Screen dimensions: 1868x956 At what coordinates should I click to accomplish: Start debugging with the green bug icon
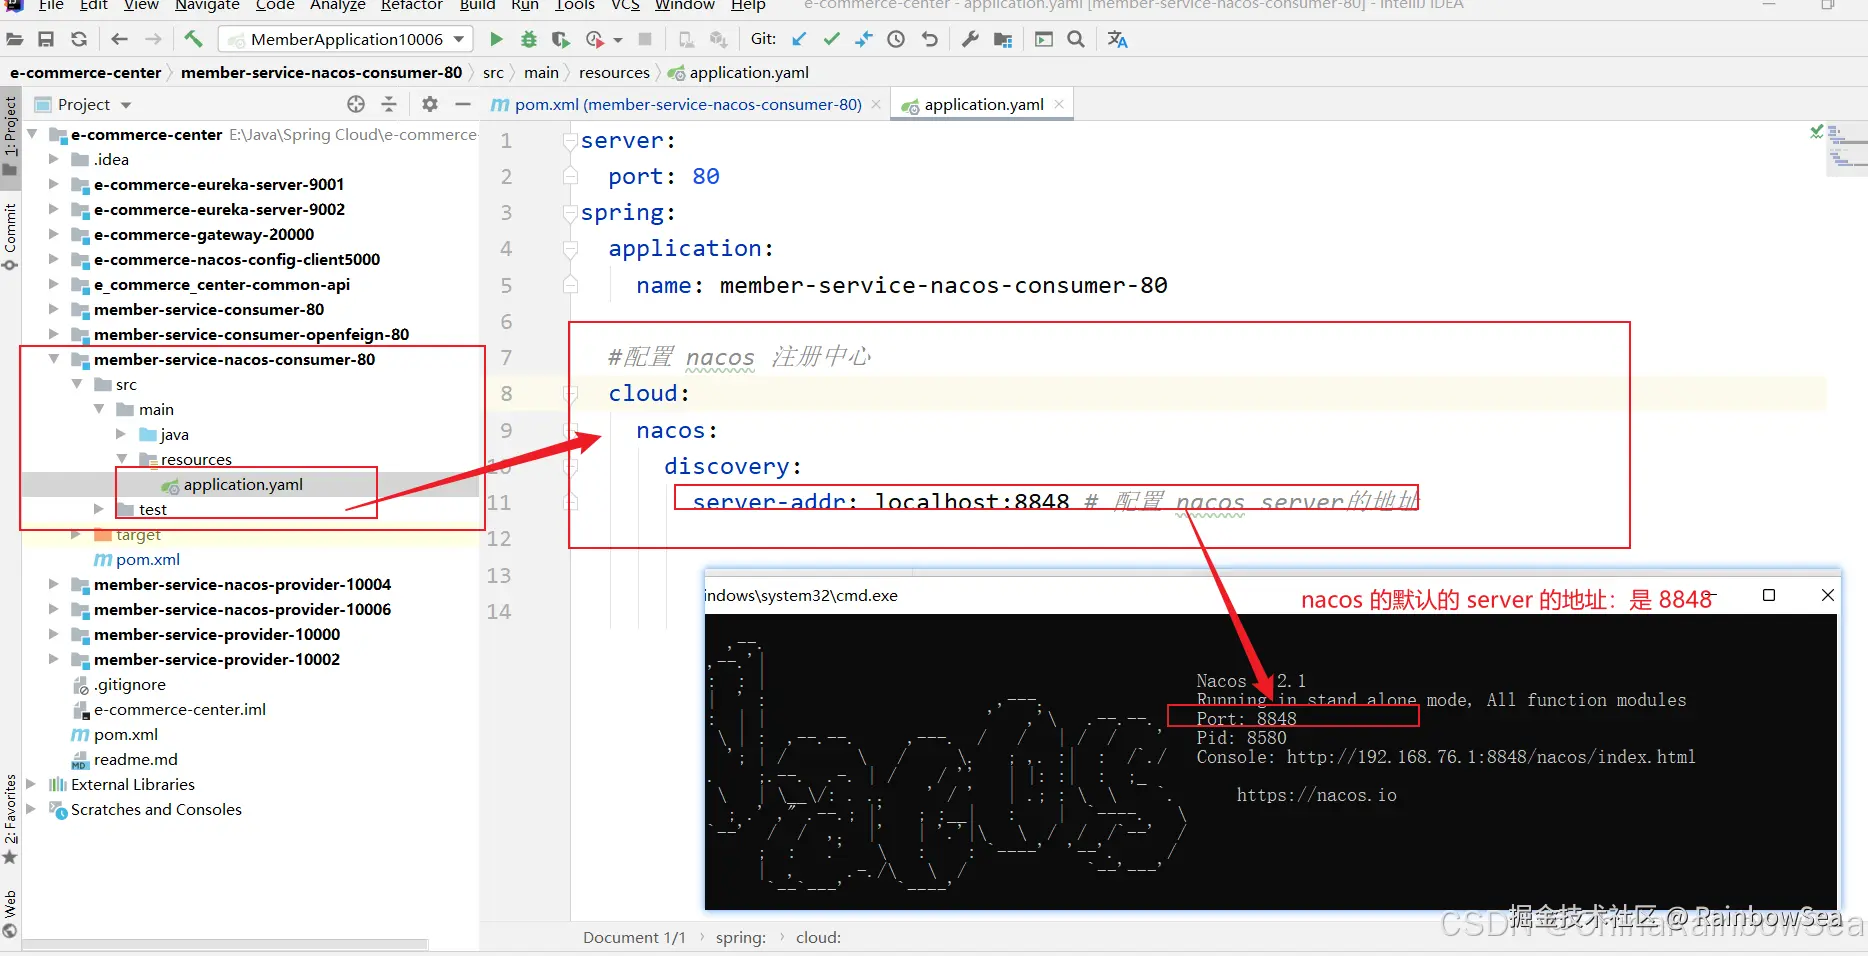pyautogui.click(x=529, y=39)
